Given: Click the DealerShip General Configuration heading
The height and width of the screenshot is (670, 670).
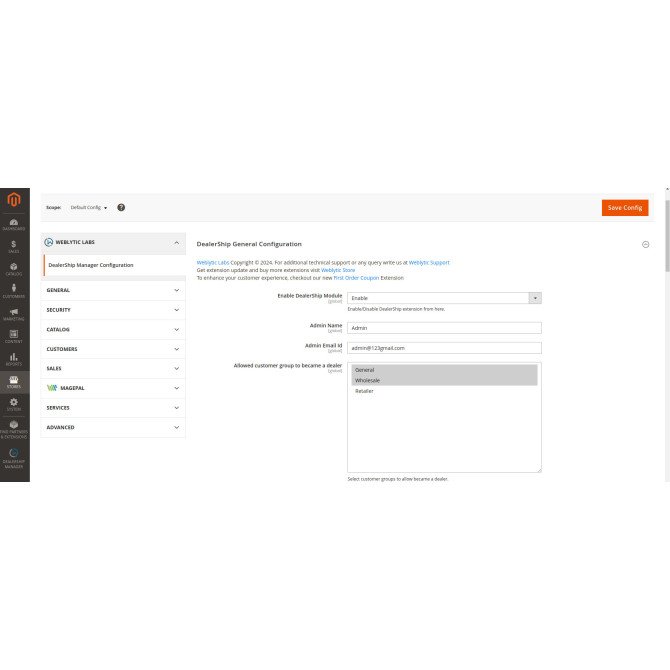Looking at the screenshot, I should tap(249, 244).
